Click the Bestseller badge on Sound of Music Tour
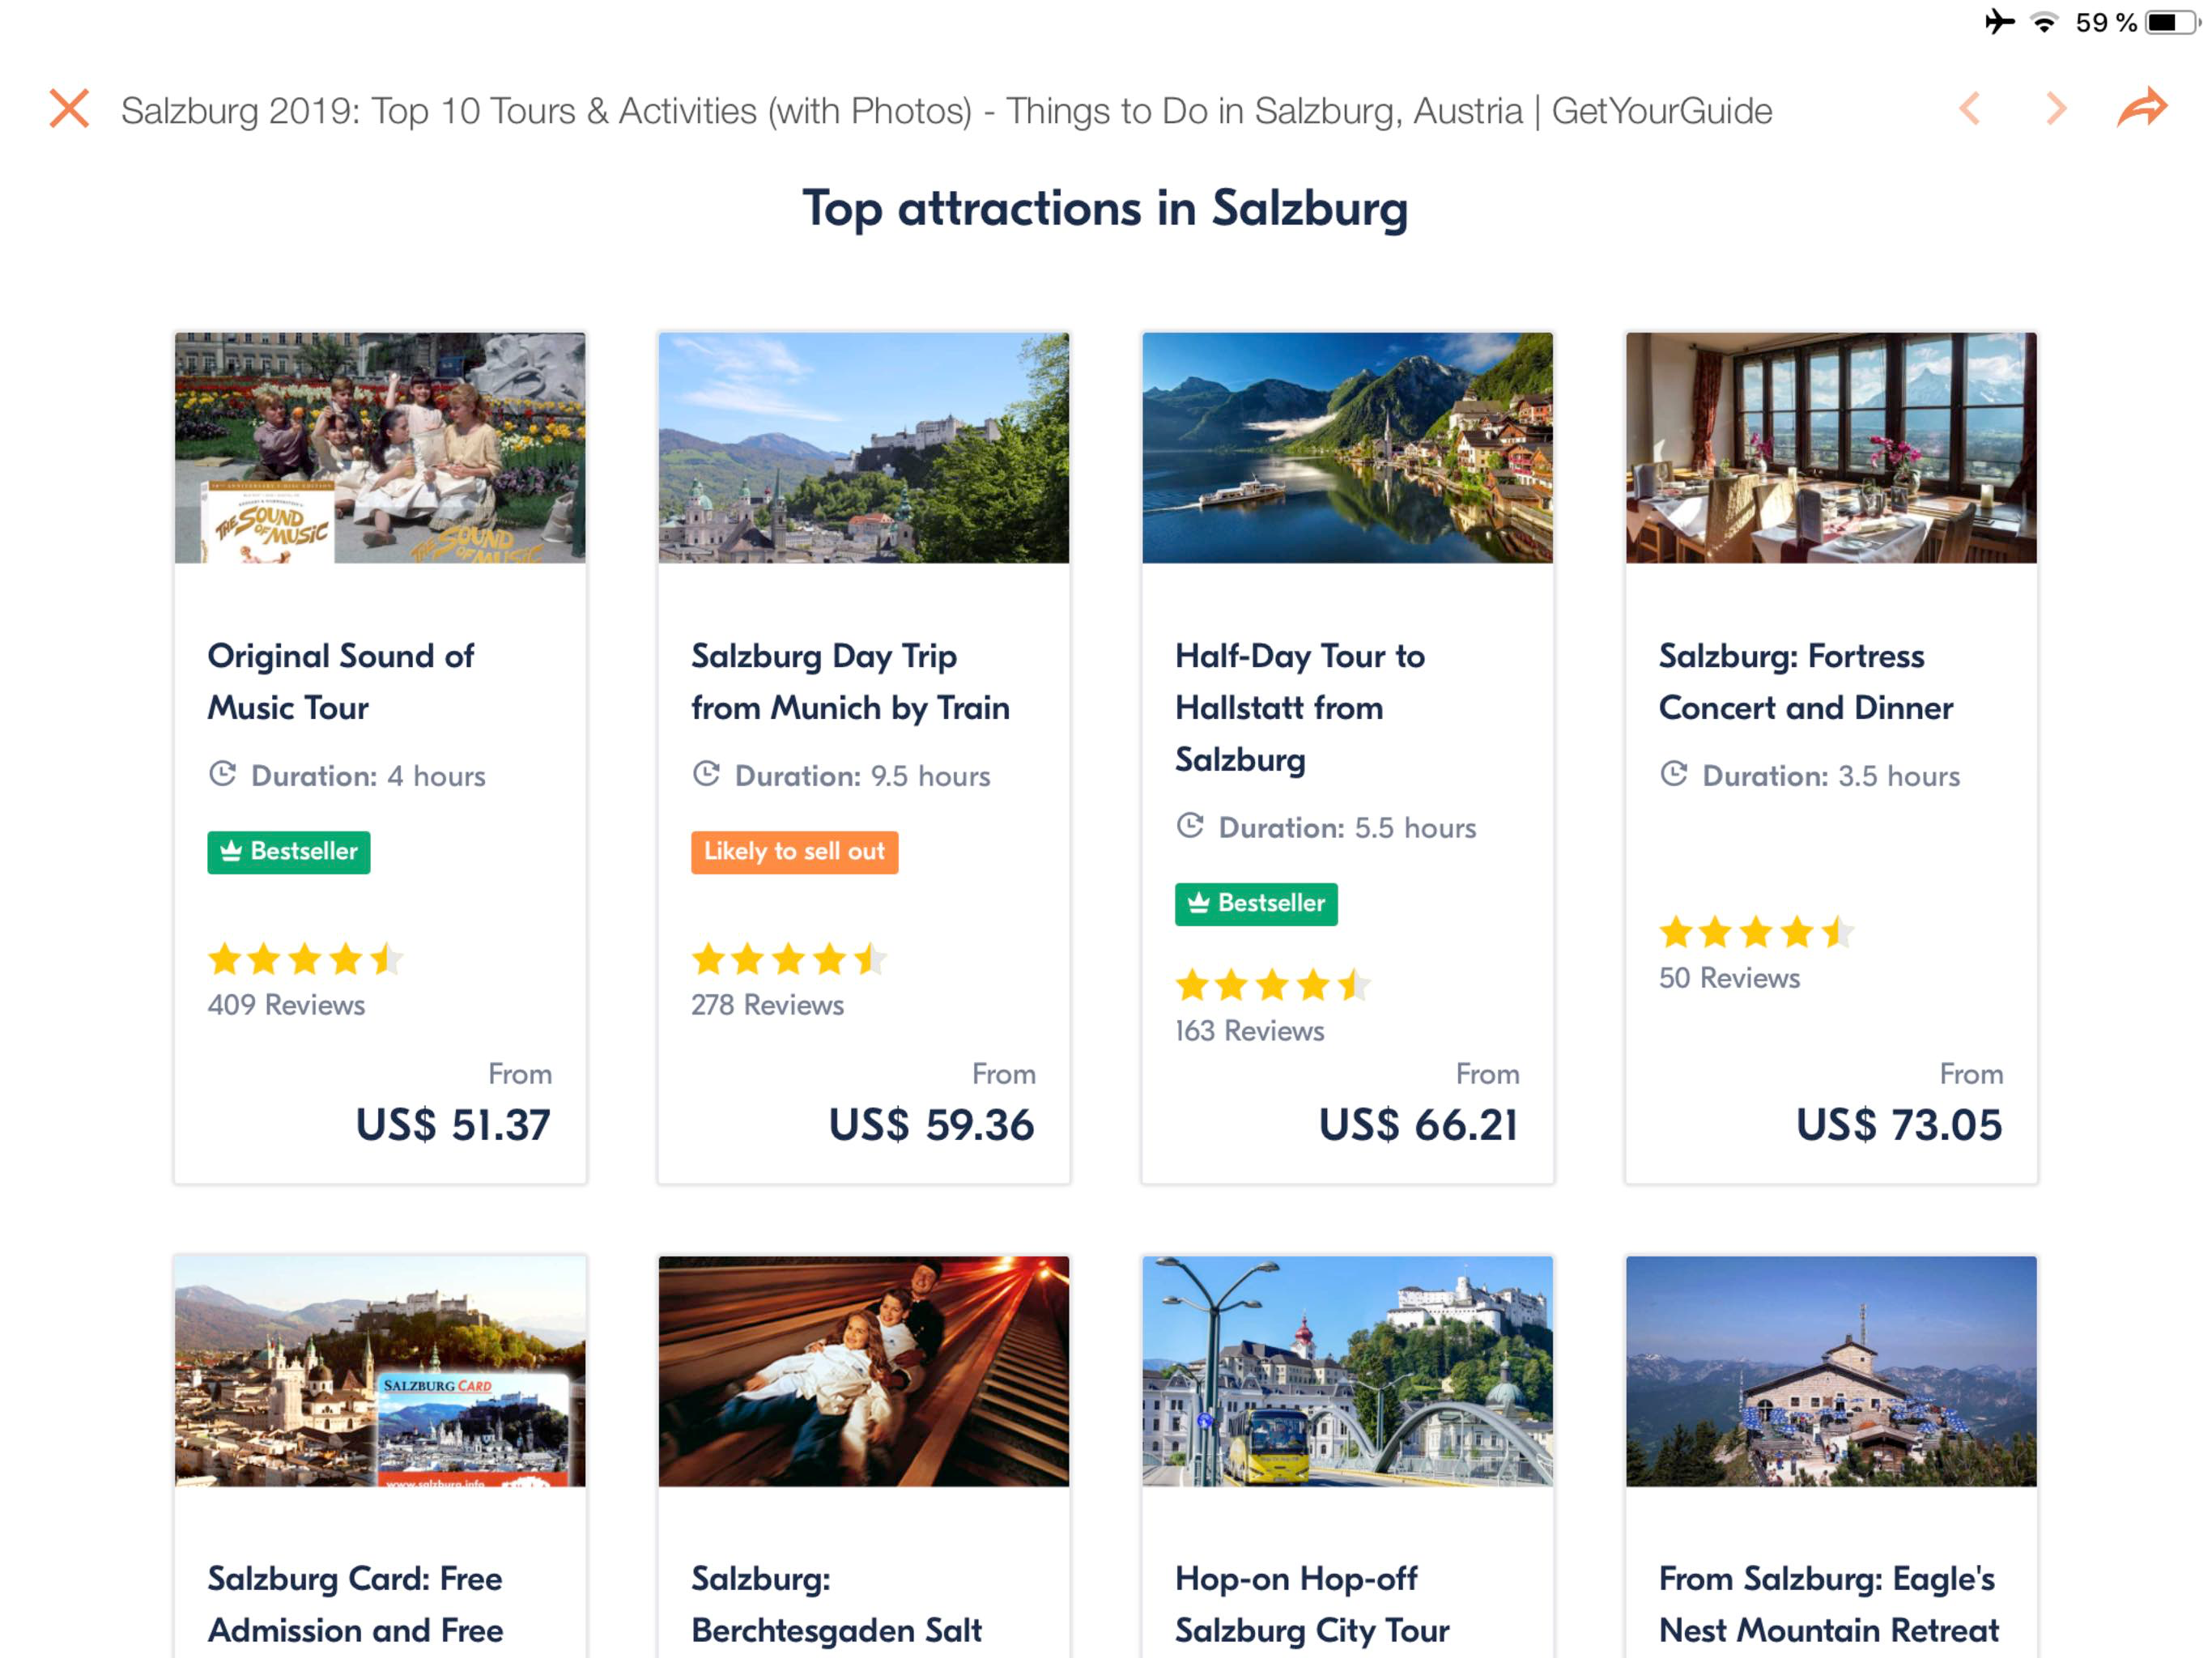This screenshot has width=2212, height=1658. pos(288,852)
